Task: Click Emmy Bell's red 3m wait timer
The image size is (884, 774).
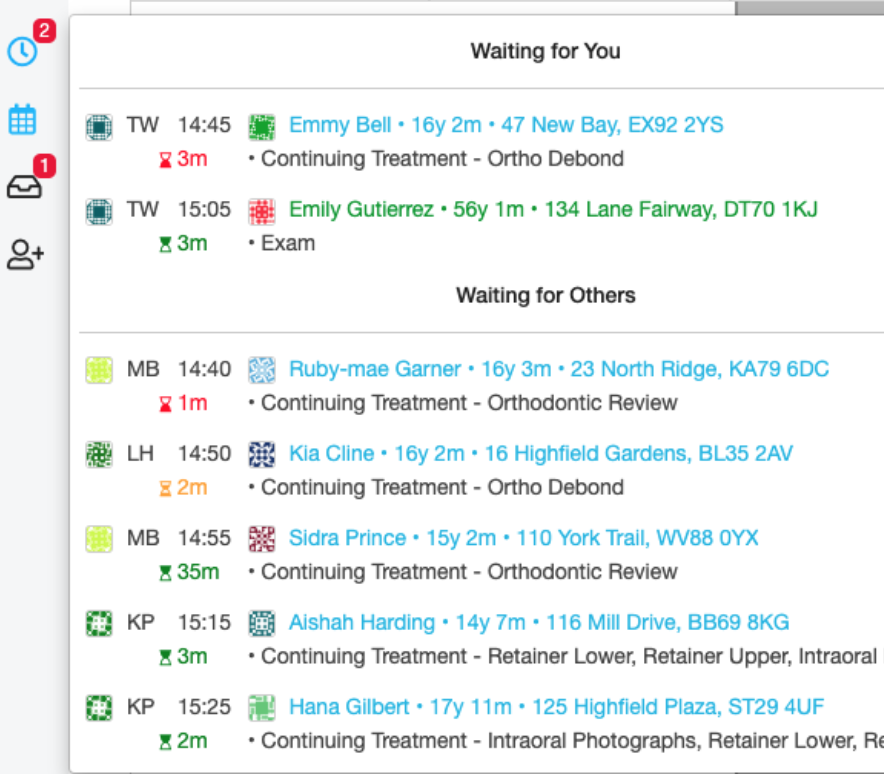Action: click(182, 159)
